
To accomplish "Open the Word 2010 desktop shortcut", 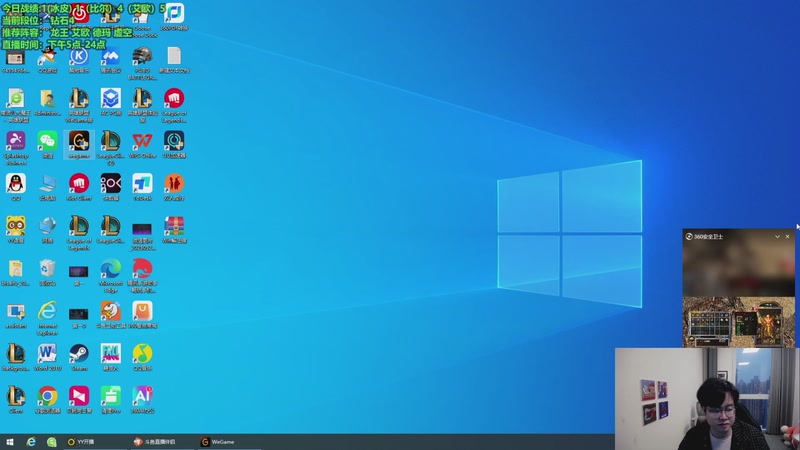I will click(47, 353).
